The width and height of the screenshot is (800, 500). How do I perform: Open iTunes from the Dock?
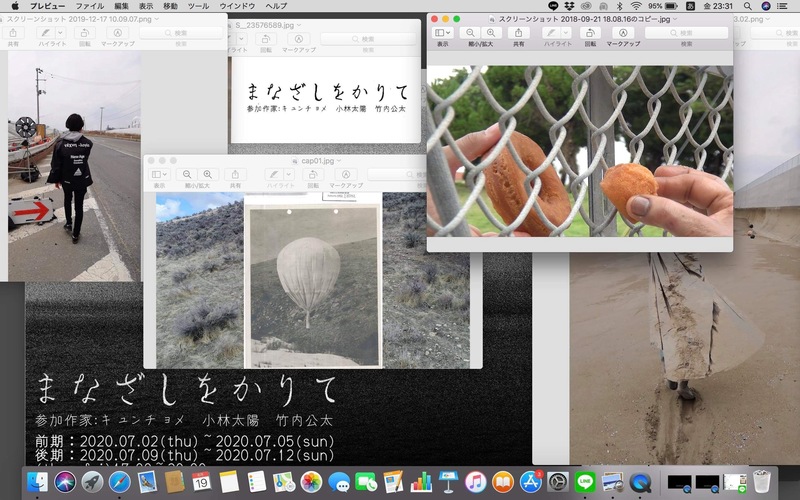click(476, 482)
